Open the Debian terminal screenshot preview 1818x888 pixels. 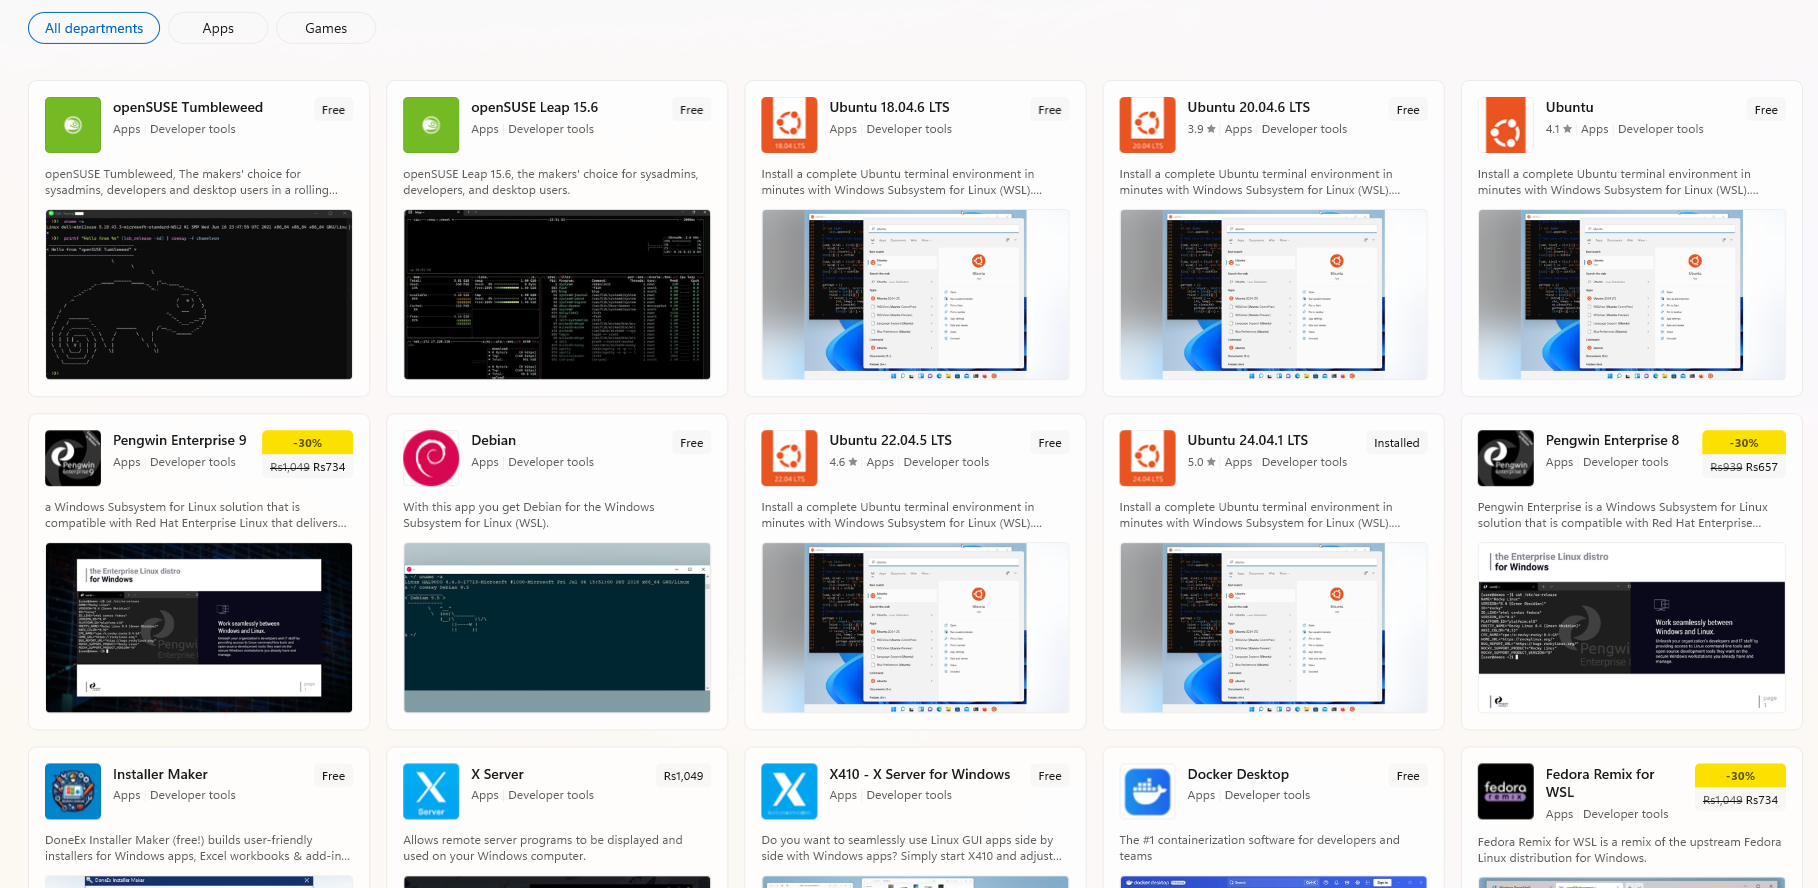(x=557, y=628)
